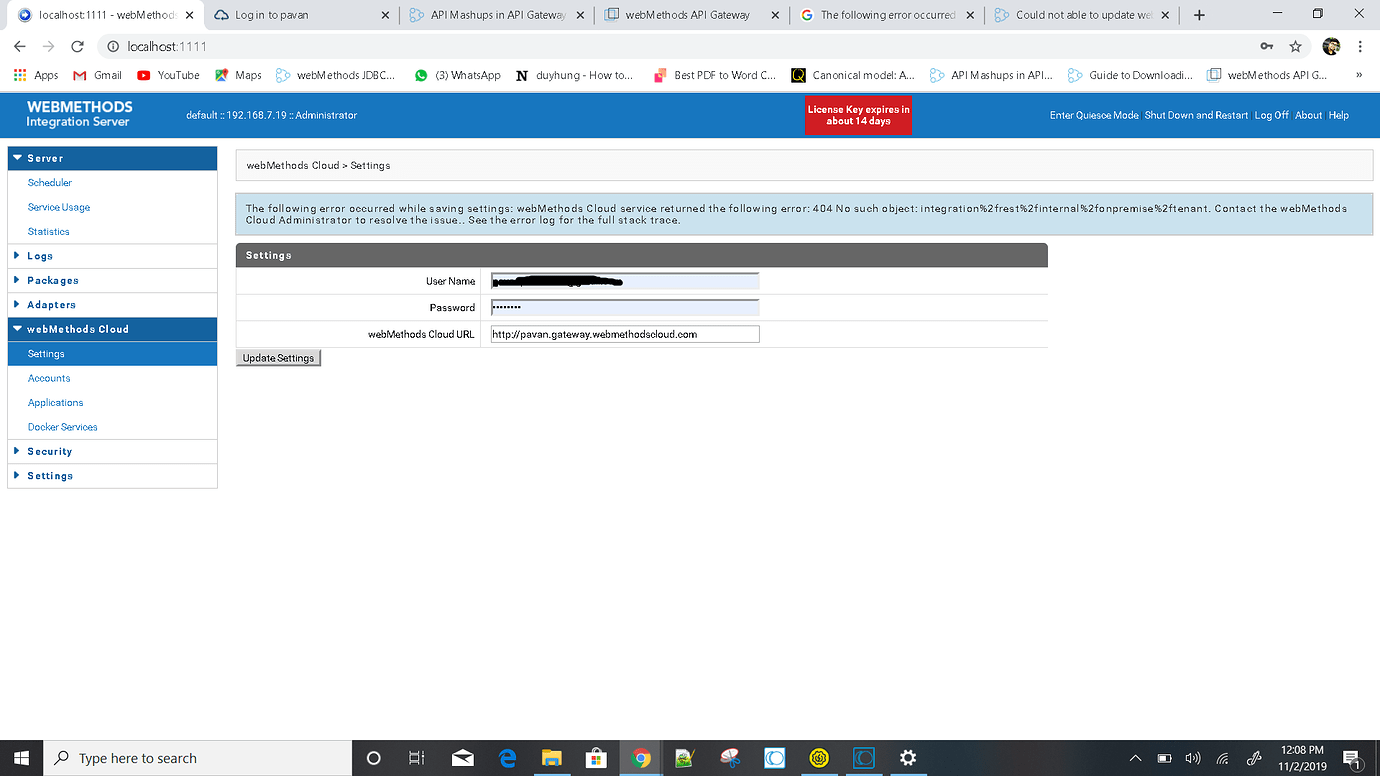Bookmark this page with the star icon
The image size is (1380, 776).
coord(1295,47)
